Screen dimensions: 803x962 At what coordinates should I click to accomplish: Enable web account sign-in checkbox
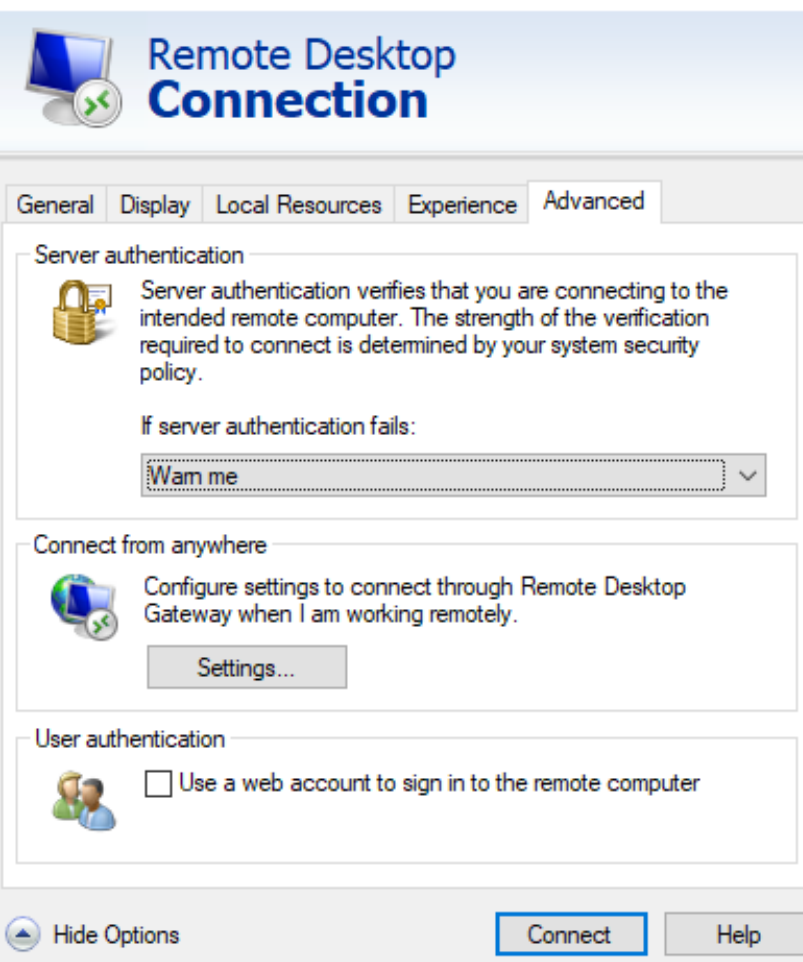(x=159, y=784)
